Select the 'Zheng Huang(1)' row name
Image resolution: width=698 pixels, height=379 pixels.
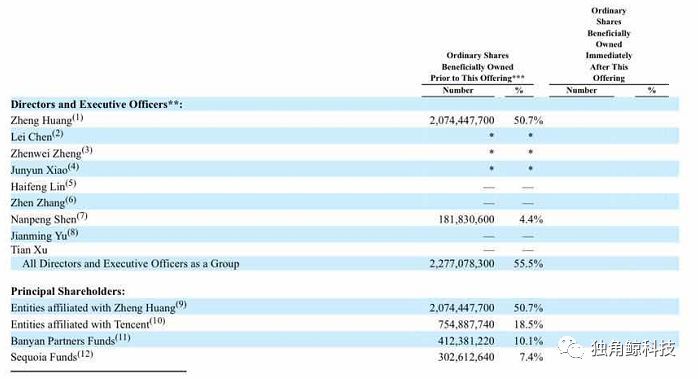tap(47, 119)
